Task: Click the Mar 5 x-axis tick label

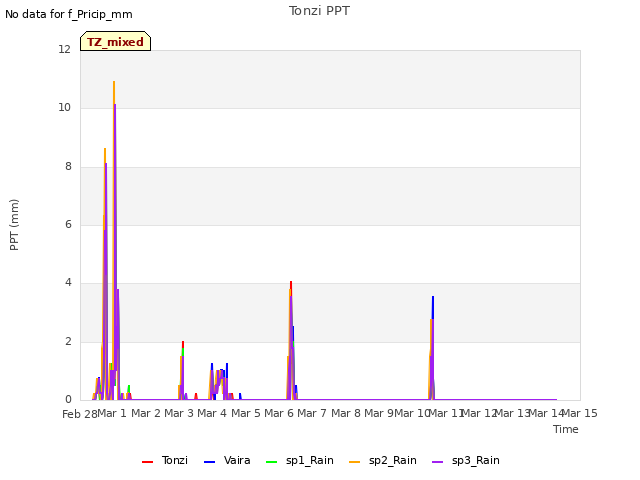Action: 246,413
